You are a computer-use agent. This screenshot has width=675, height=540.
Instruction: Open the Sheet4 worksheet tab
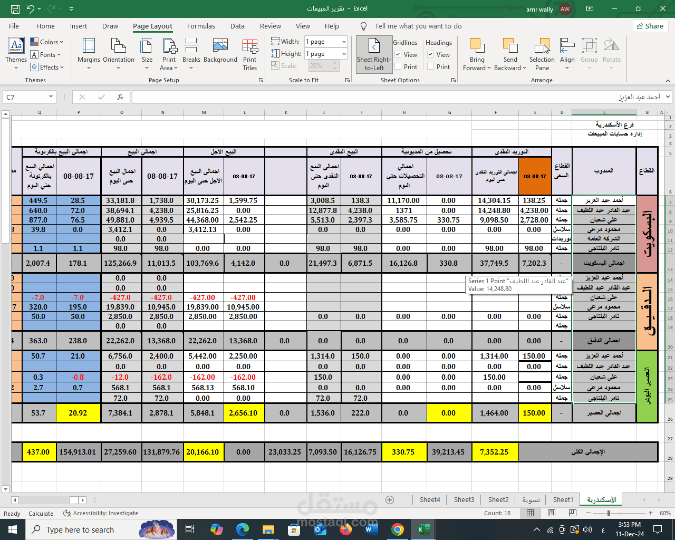[430, 500]
